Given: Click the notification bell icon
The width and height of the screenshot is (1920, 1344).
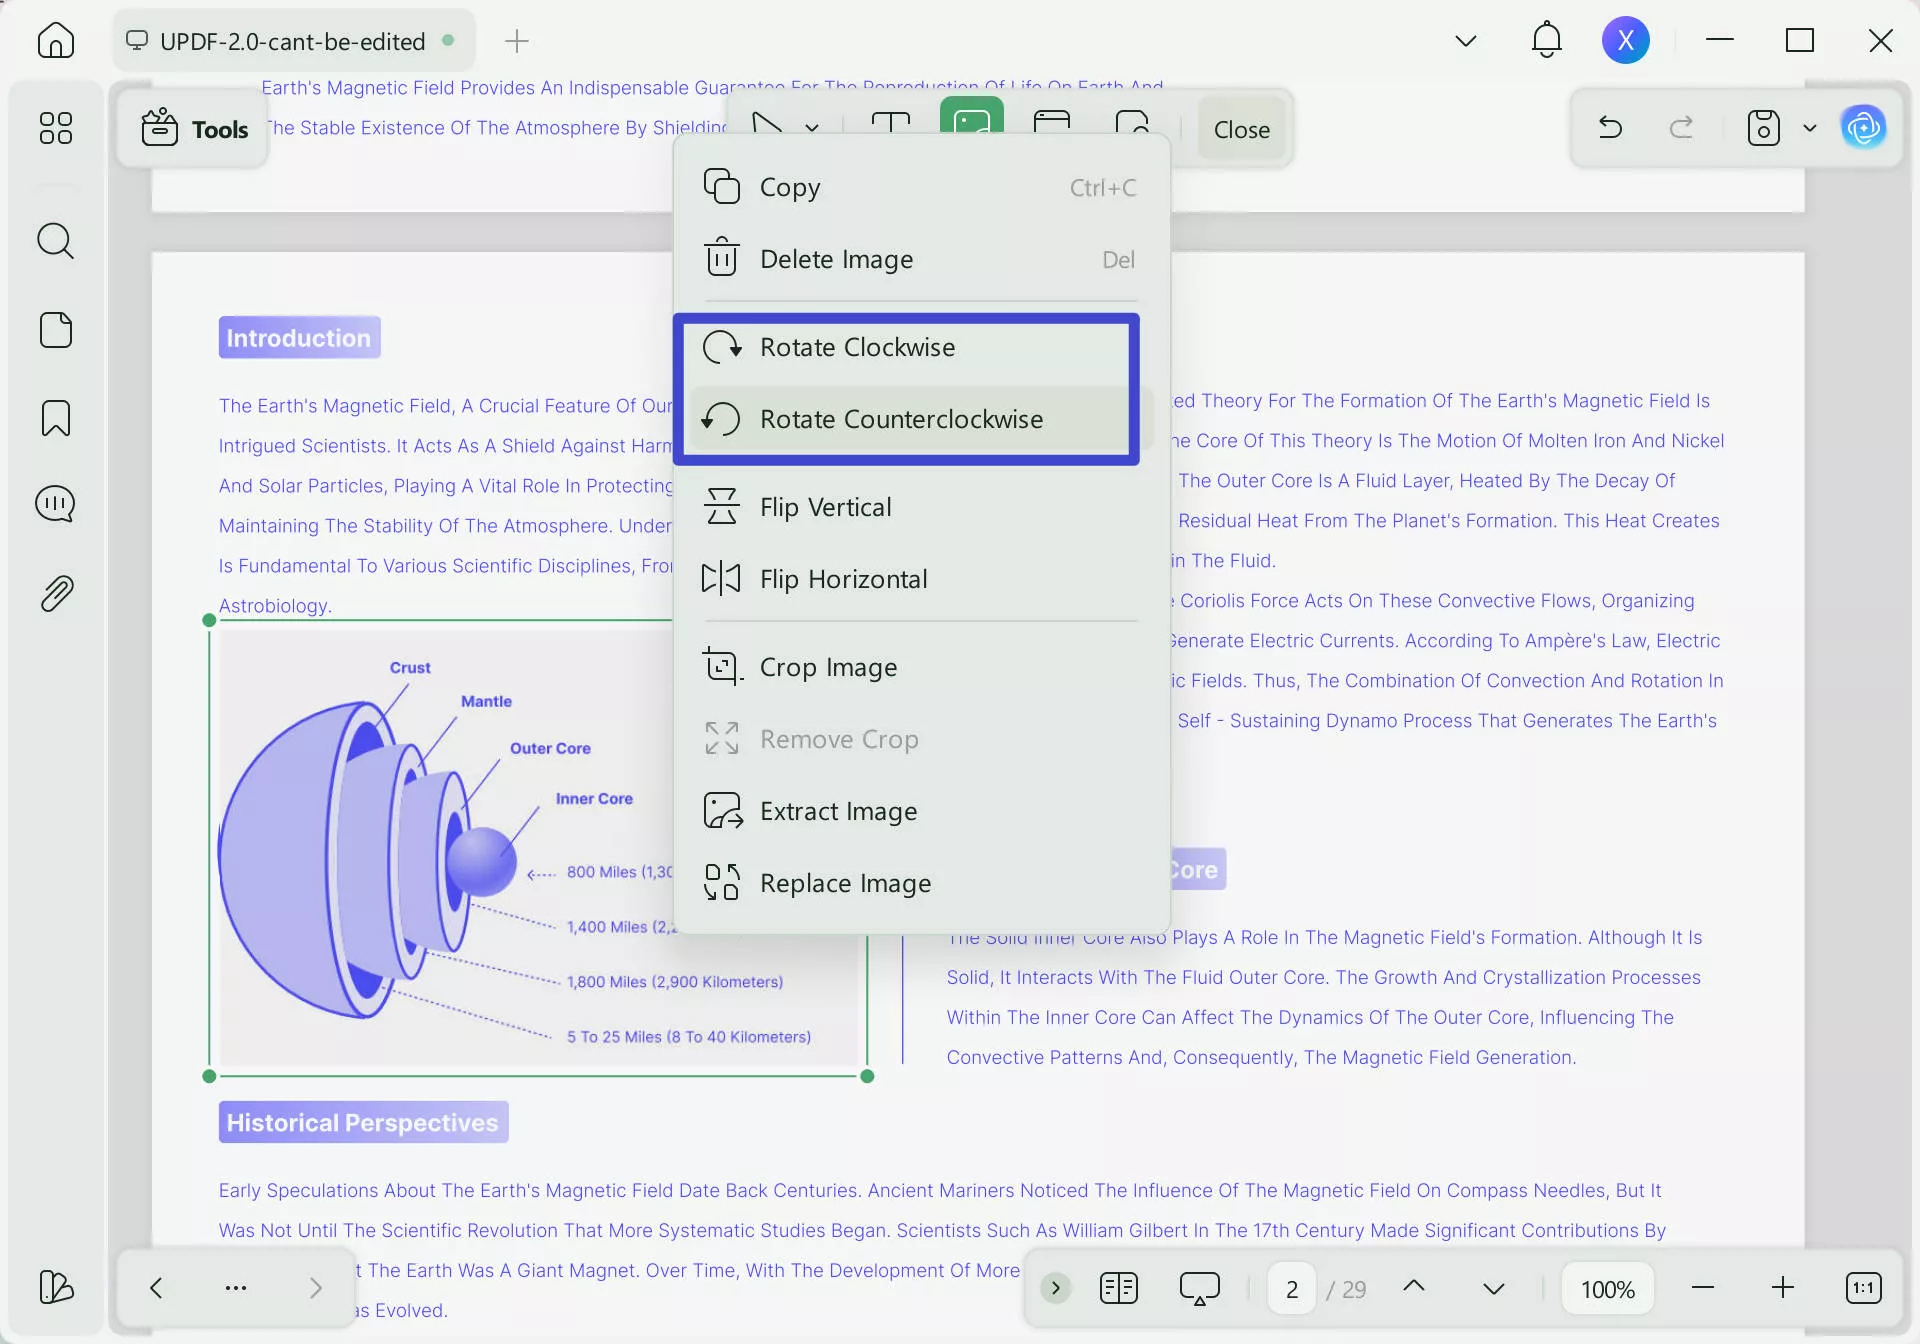Looking at the screenshot, I should (x=1546, y=41).
